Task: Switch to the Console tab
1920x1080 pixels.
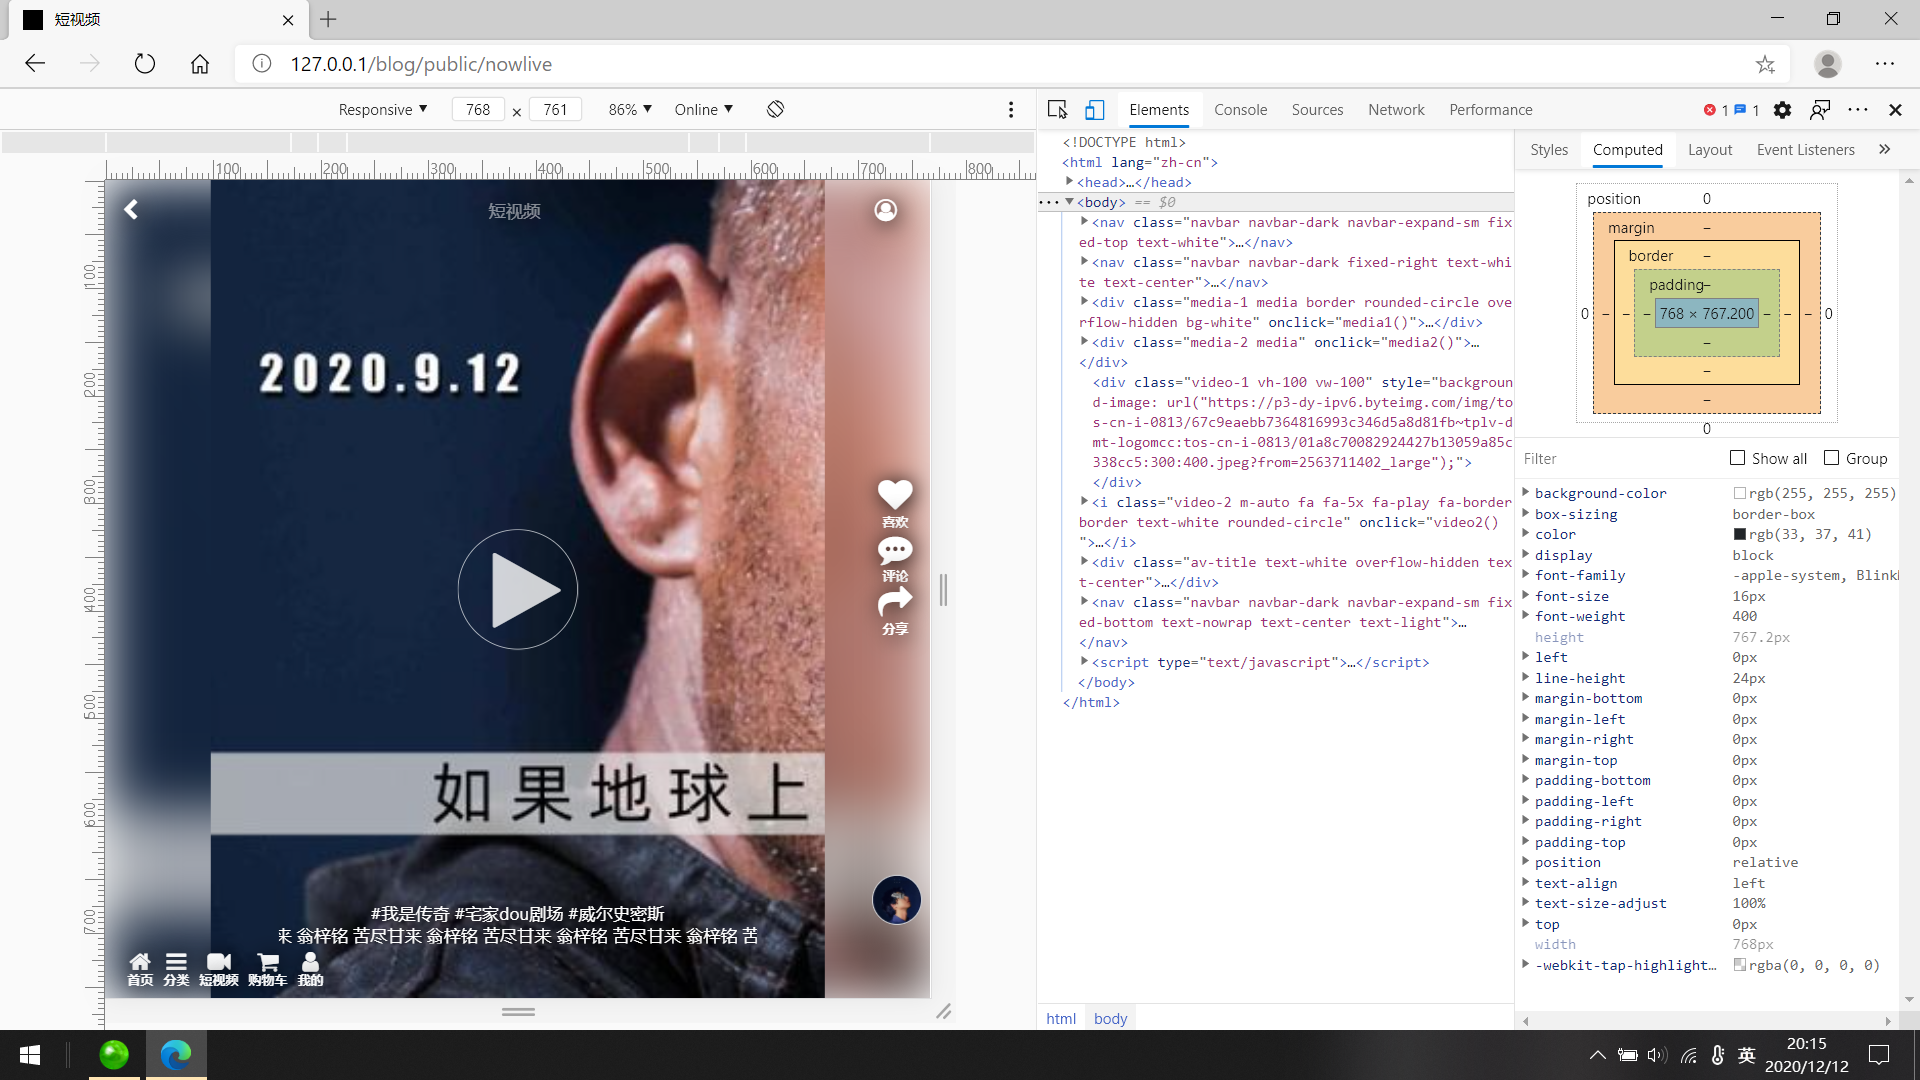Action: pyautogui.click(x=1240, y=110)
